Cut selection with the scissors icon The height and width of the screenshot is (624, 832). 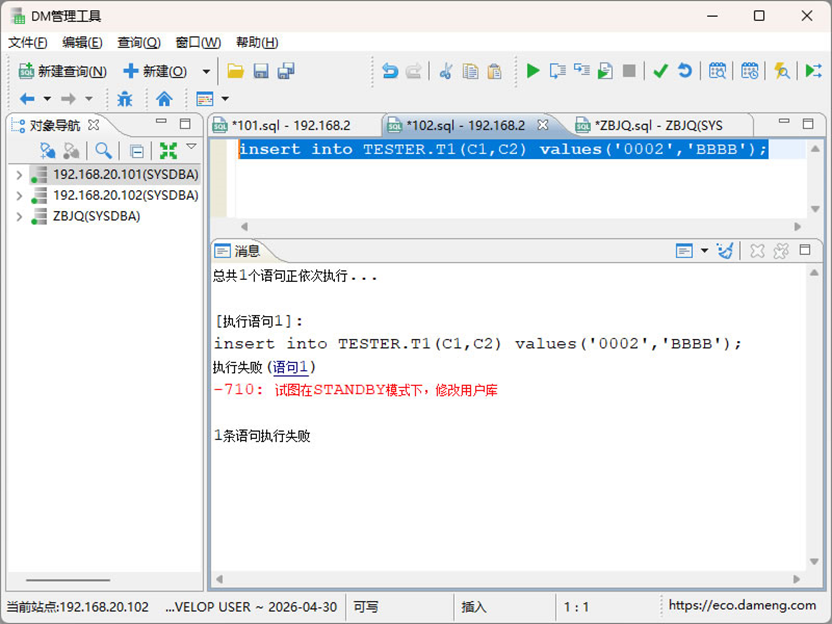(x=446, y=71)
